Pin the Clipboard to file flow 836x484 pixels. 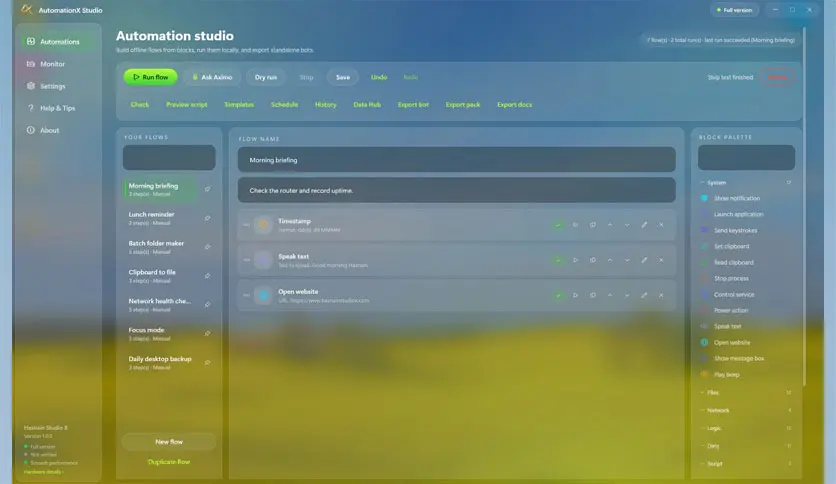[207, 276]
